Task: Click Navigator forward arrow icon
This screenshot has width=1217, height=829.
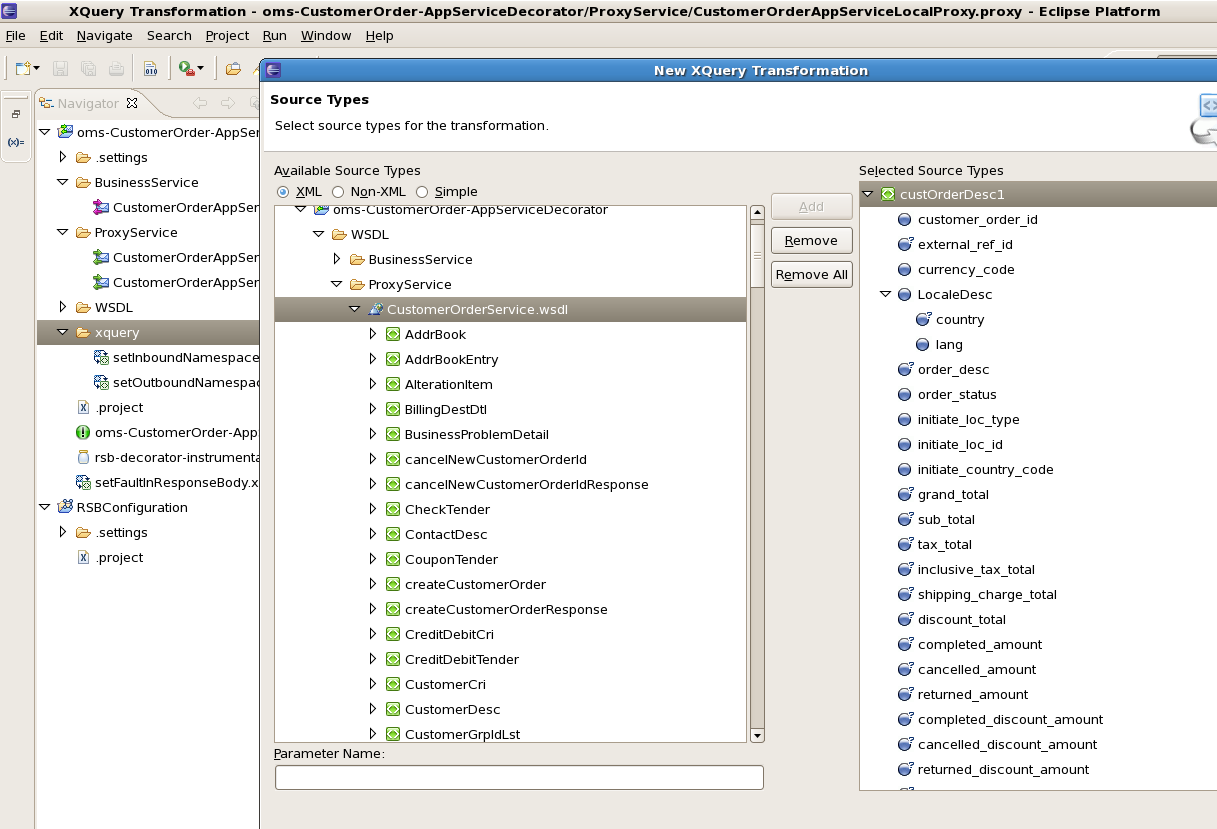Action: (x=227, y=103)
